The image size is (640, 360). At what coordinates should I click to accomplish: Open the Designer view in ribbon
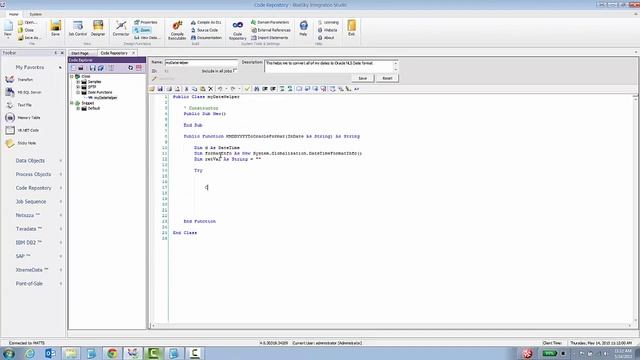point(98,28)
